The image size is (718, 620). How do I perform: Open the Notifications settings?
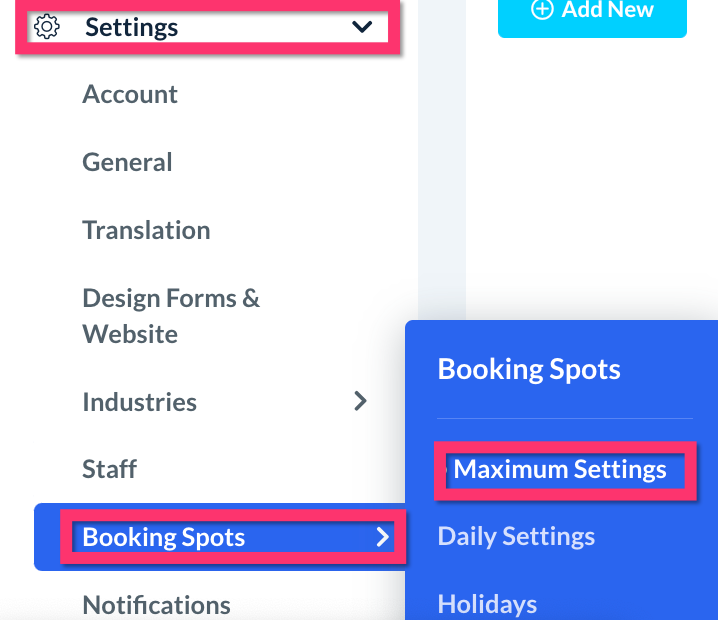coord(156,605)
